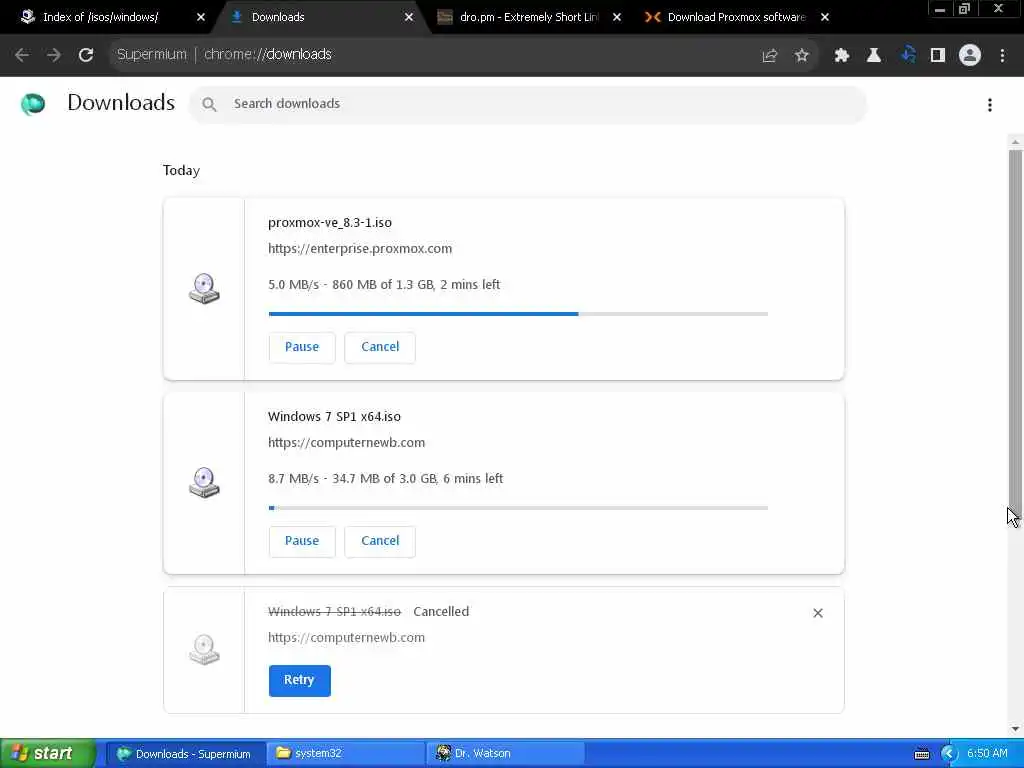Viewport: 1024px width, 768px height.
Task: Close the Download Proxmox software tab
Action: (x=825, y=18)
